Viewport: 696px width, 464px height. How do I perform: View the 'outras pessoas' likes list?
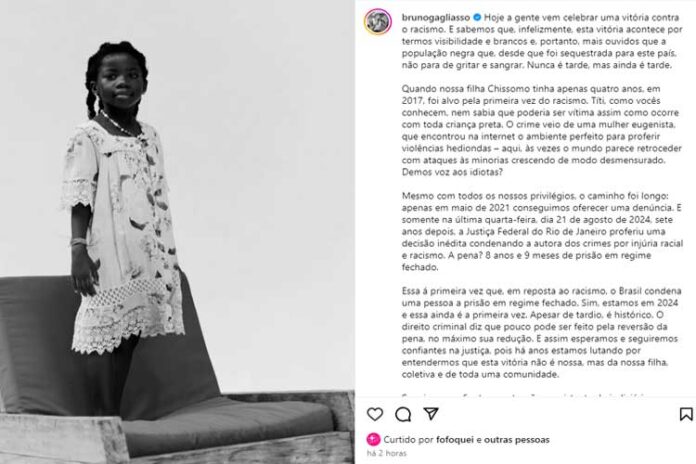click(x=517, y=440)
